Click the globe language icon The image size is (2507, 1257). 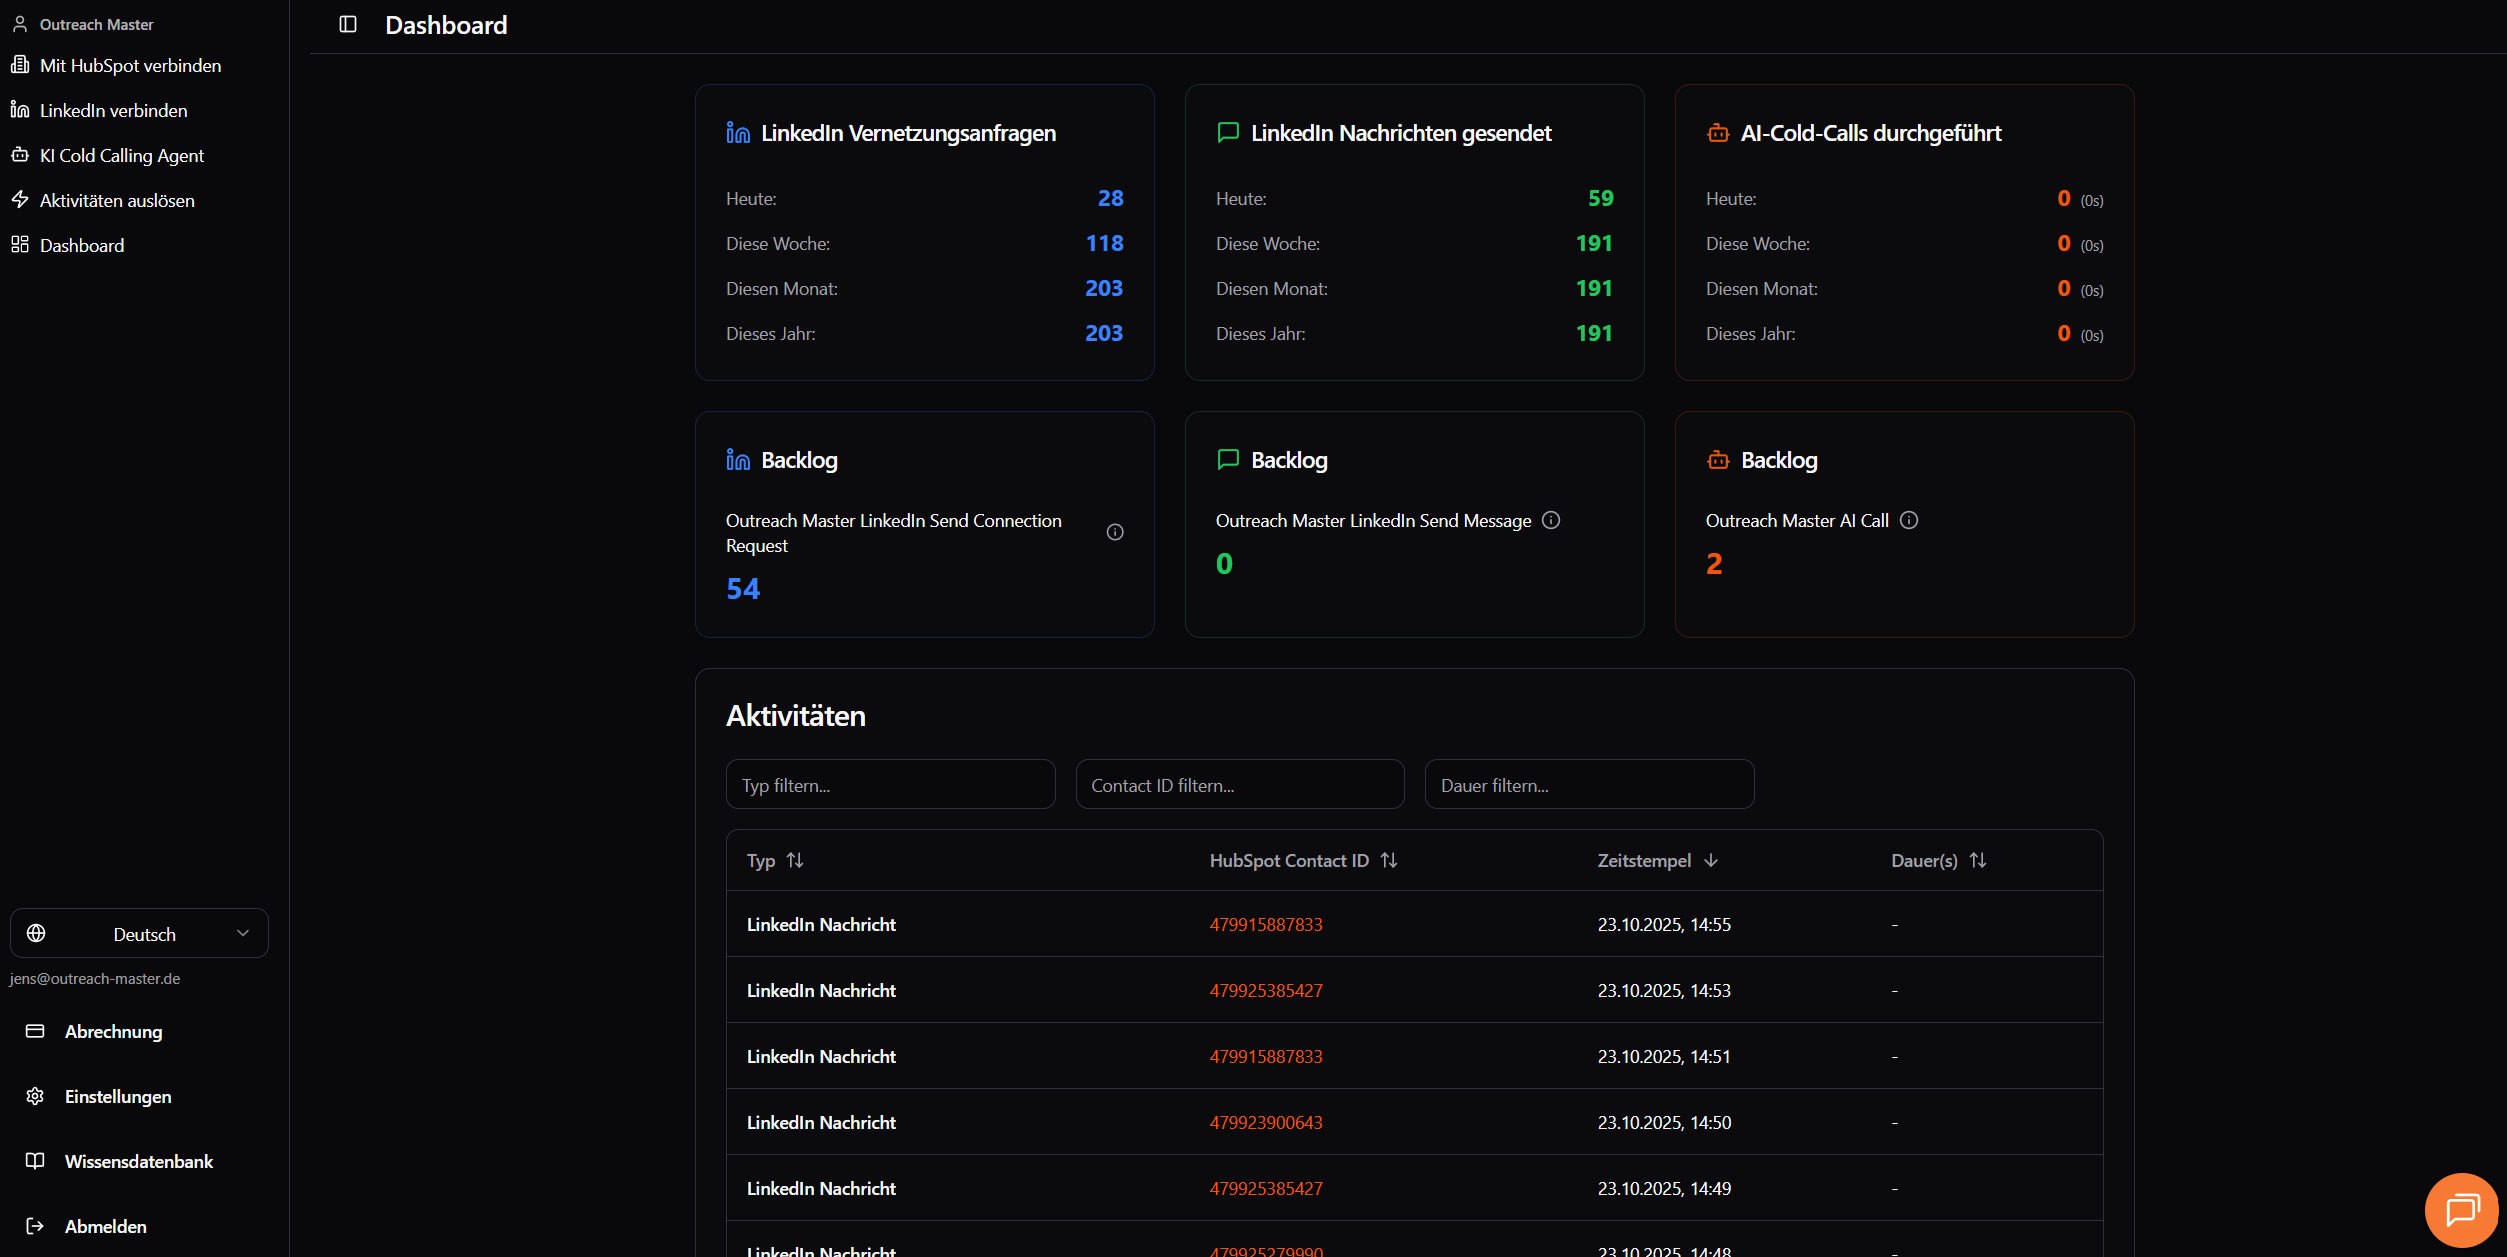click(36, 933)
